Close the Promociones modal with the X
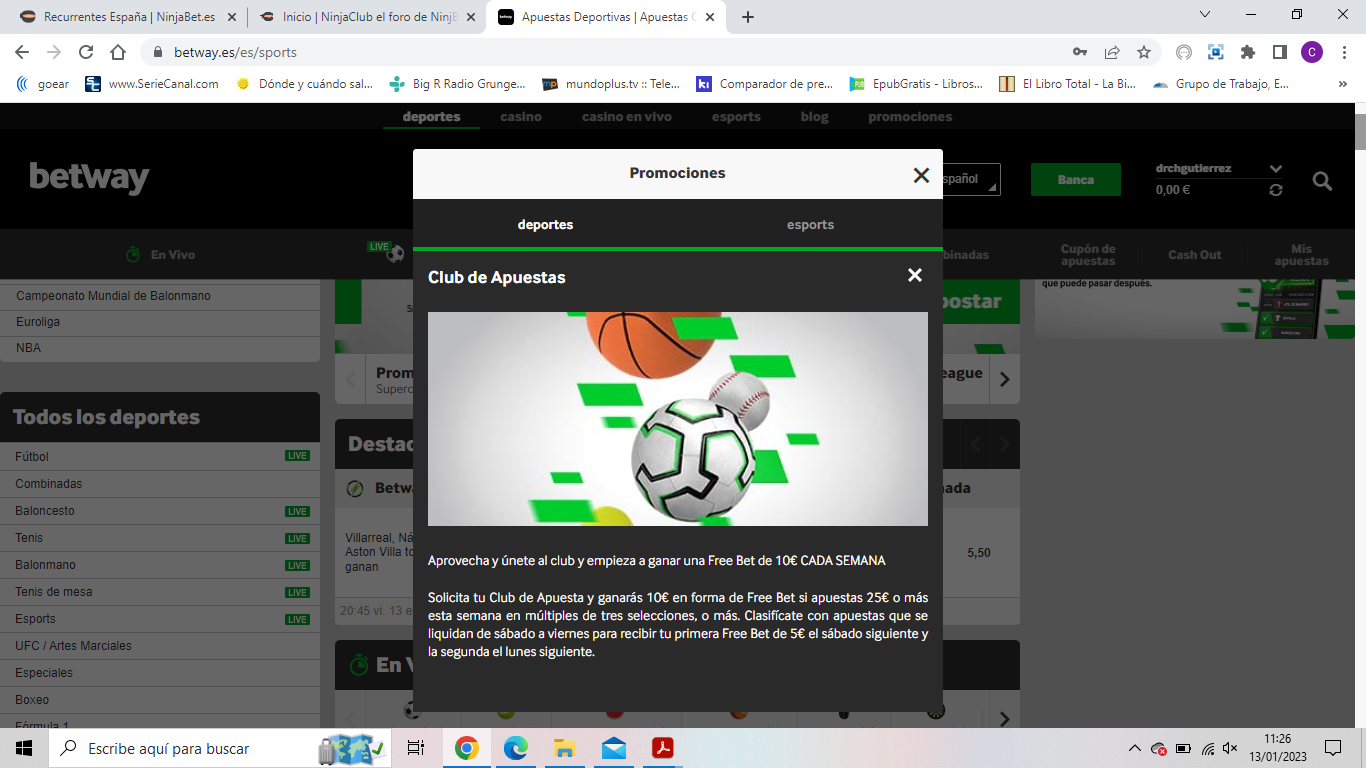 [921, 175]
